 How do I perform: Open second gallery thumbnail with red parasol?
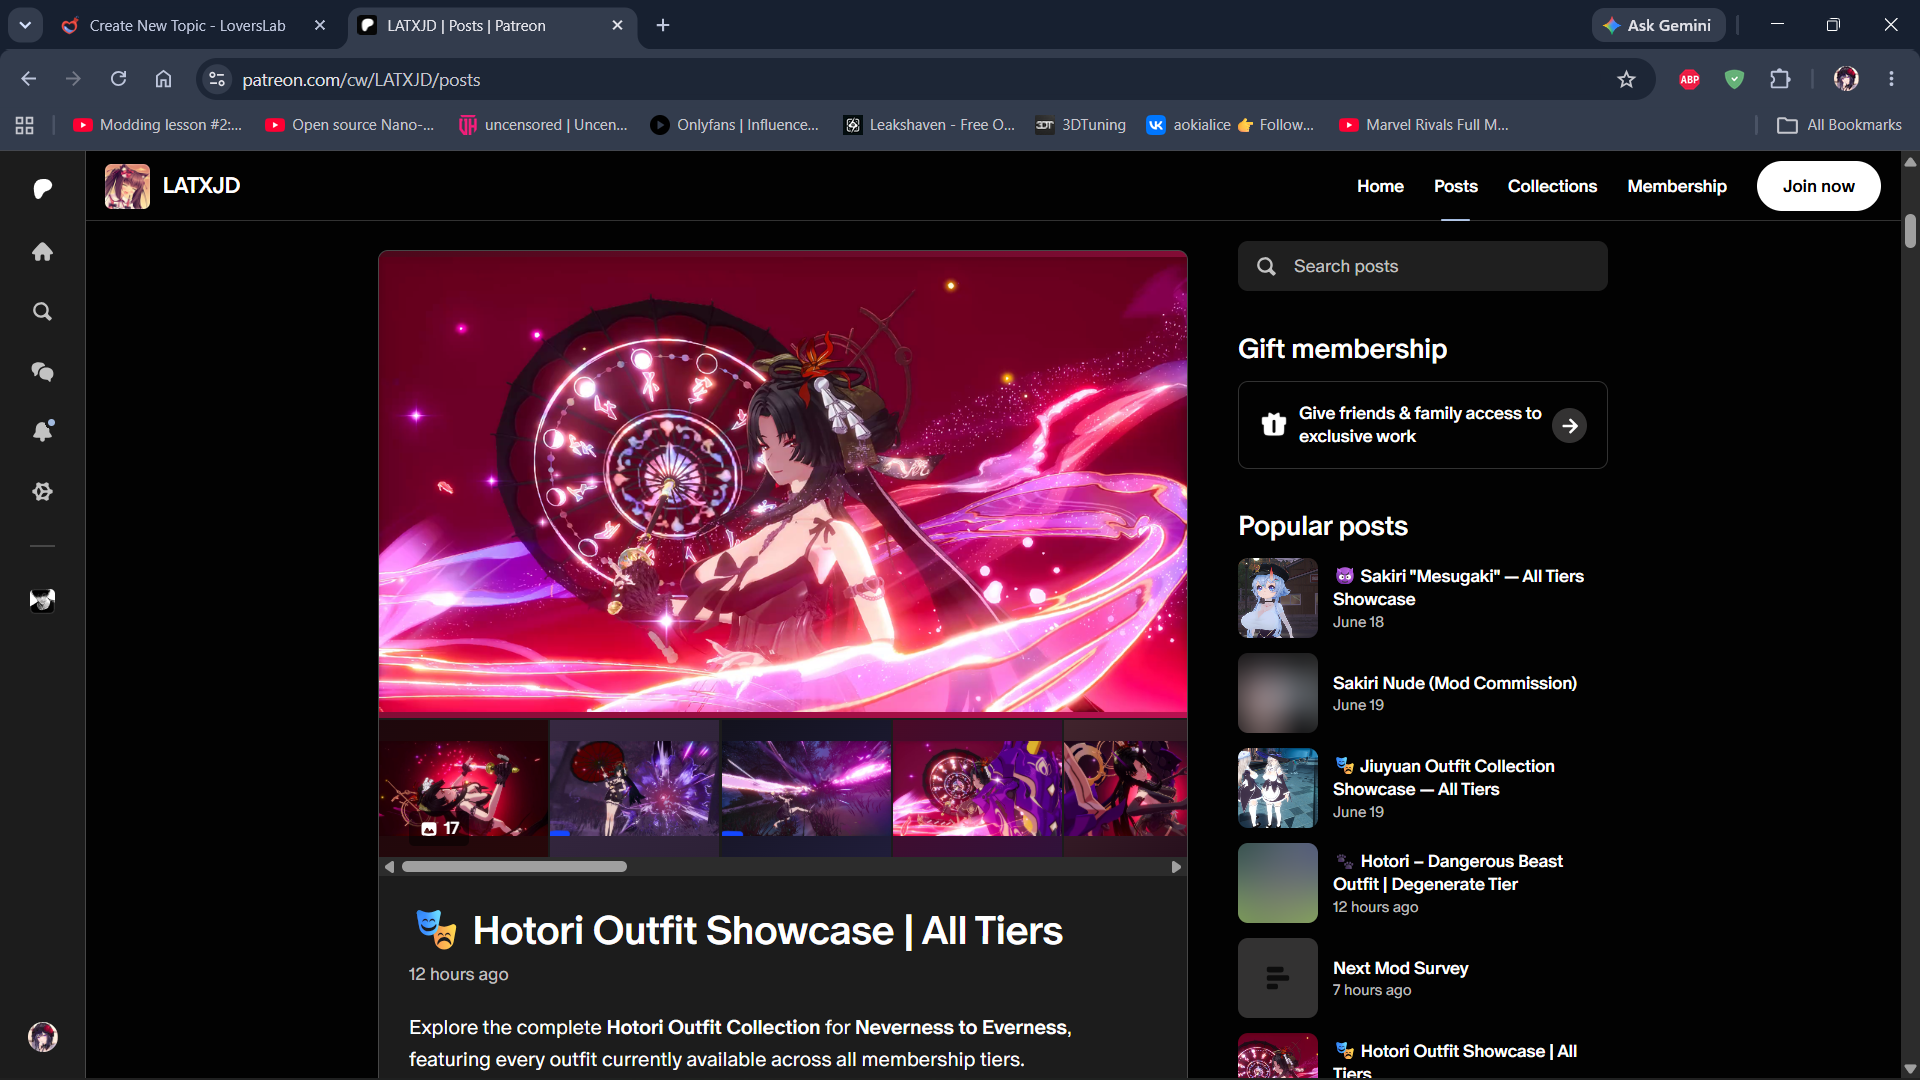pyautogui.click(x=634, y=788)
